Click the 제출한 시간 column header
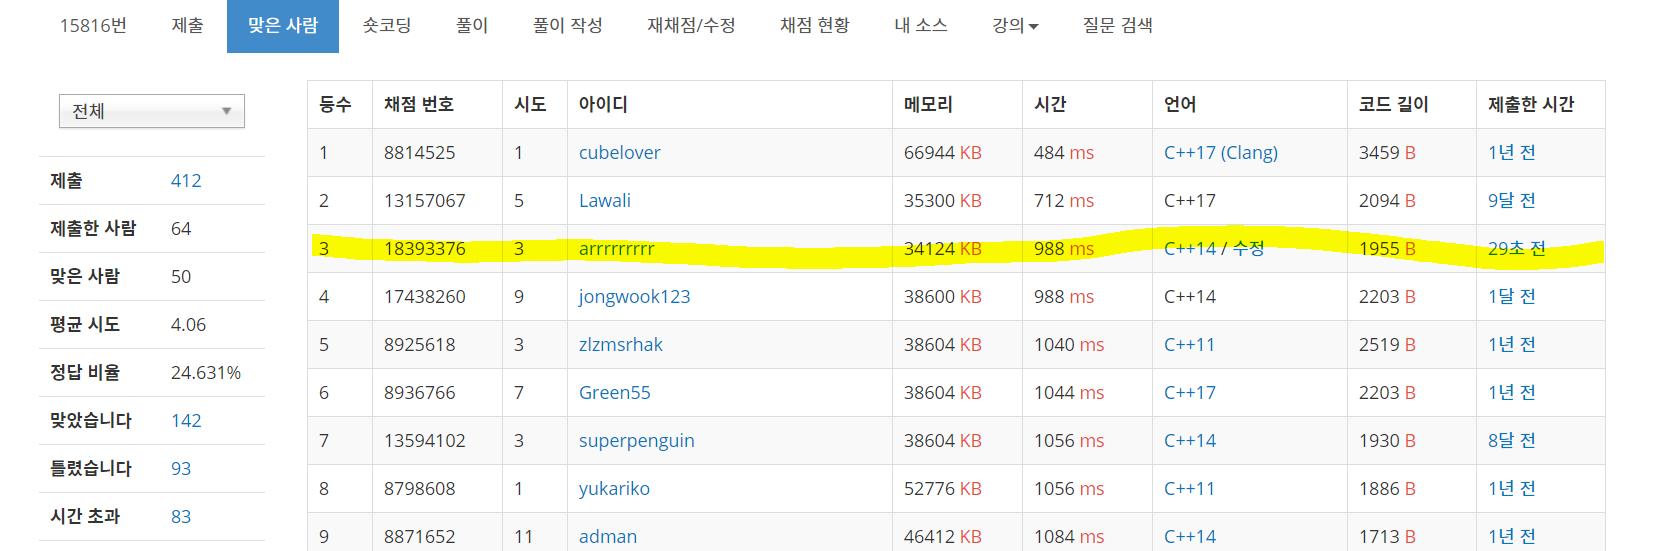The height and width of the screenshot is (551, 1664). [1531, 105]
